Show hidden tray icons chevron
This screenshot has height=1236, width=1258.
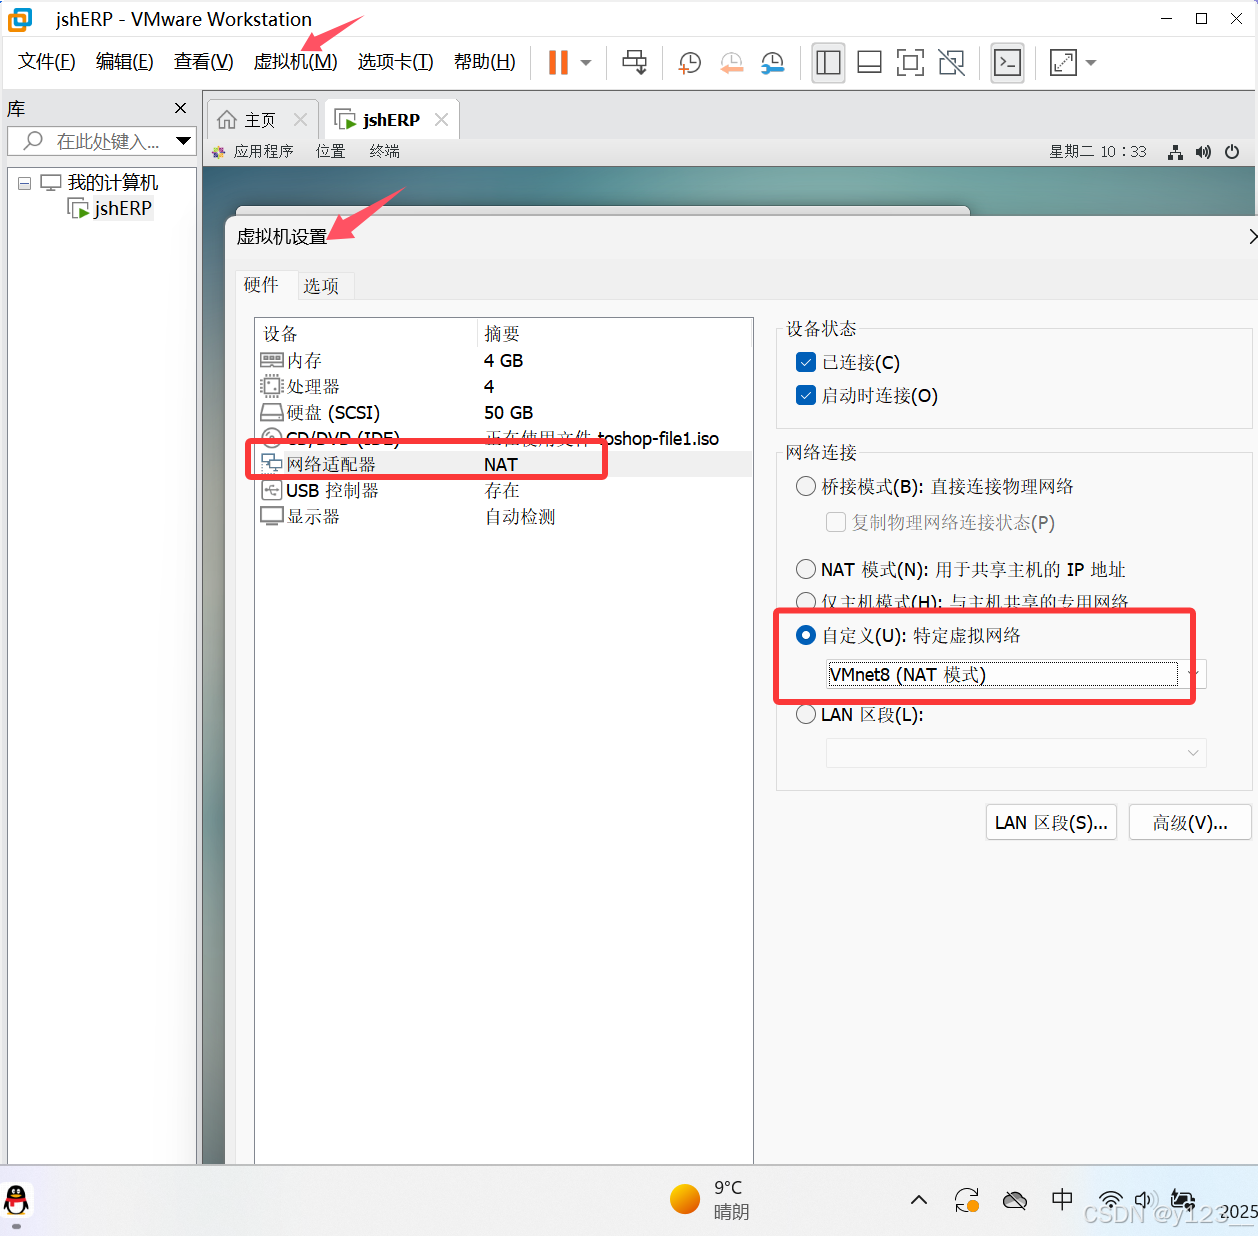pos(919,1200)
